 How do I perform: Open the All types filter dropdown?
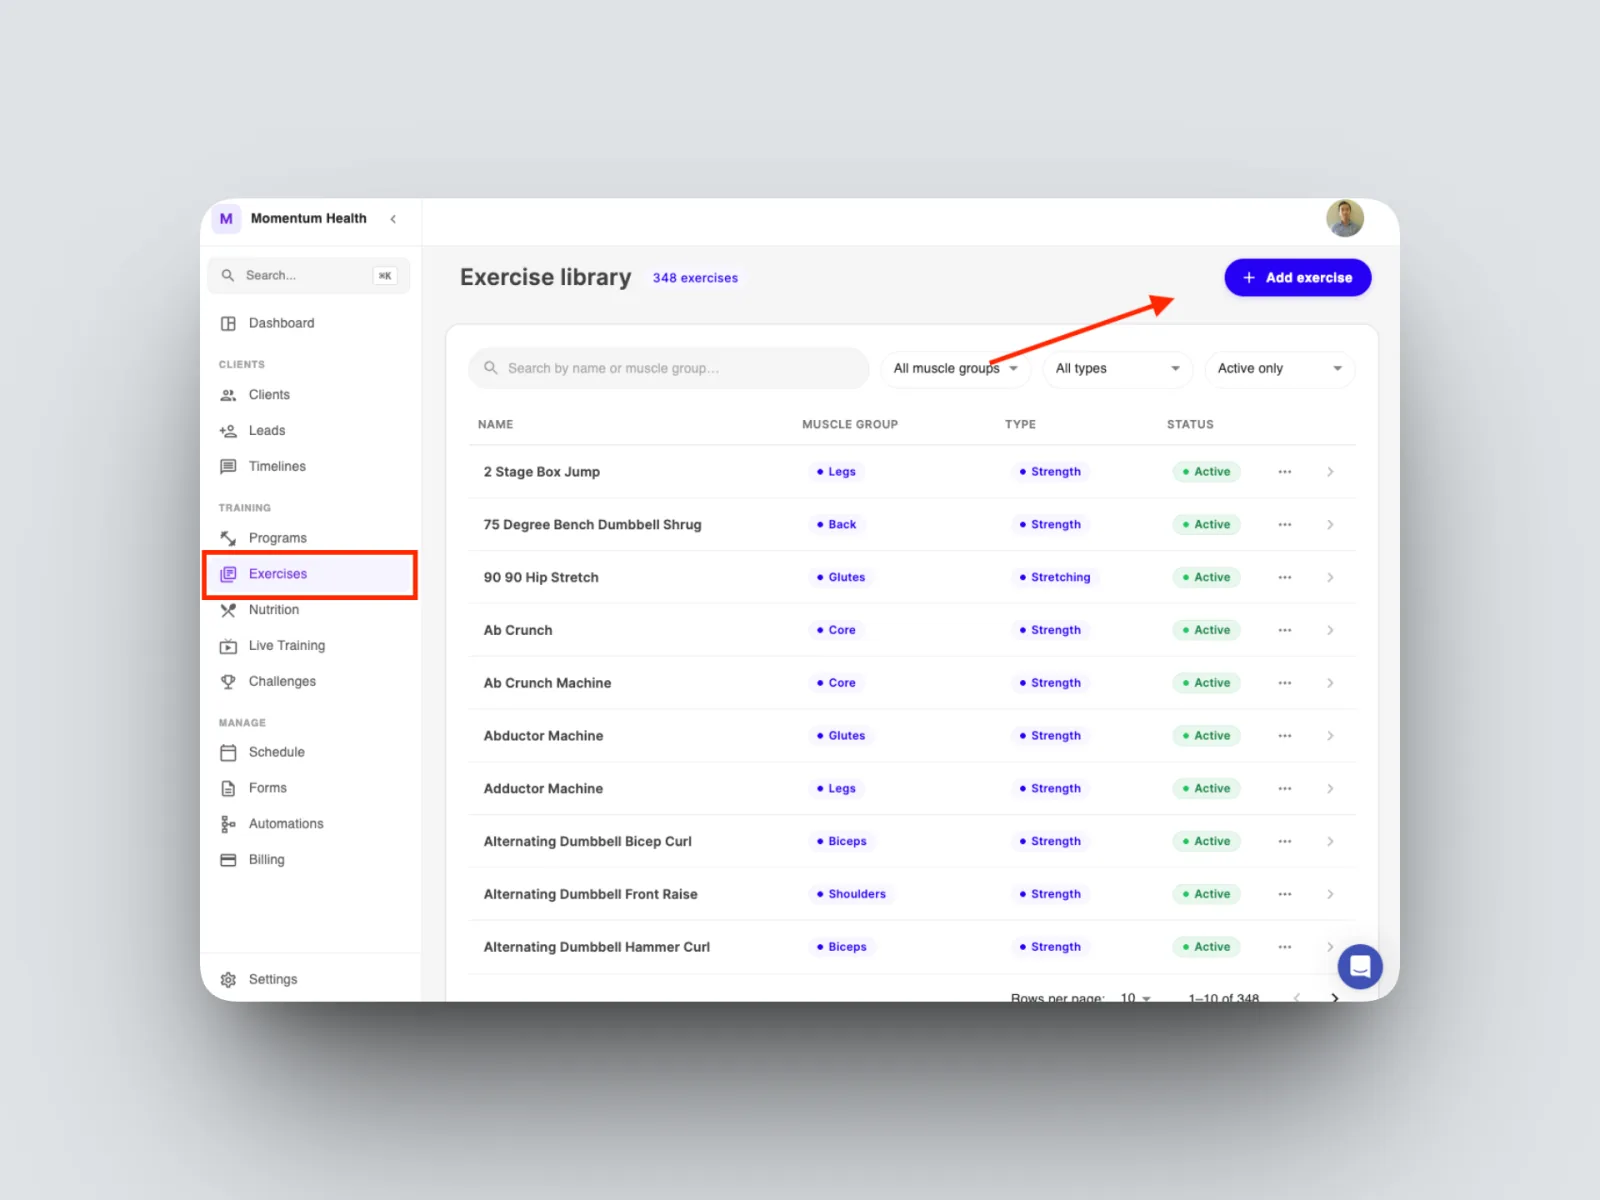coord(1118,369)
